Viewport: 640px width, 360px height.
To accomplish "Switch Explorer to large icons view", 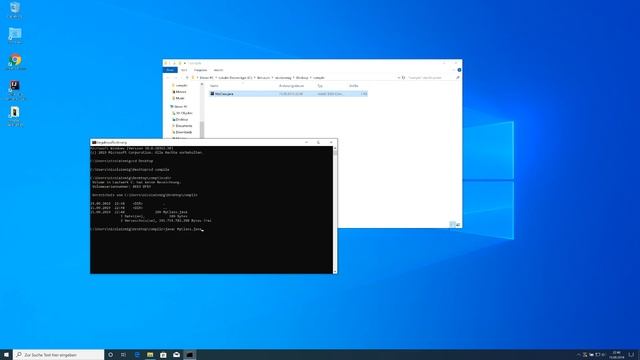I will (x=458, y=224).
